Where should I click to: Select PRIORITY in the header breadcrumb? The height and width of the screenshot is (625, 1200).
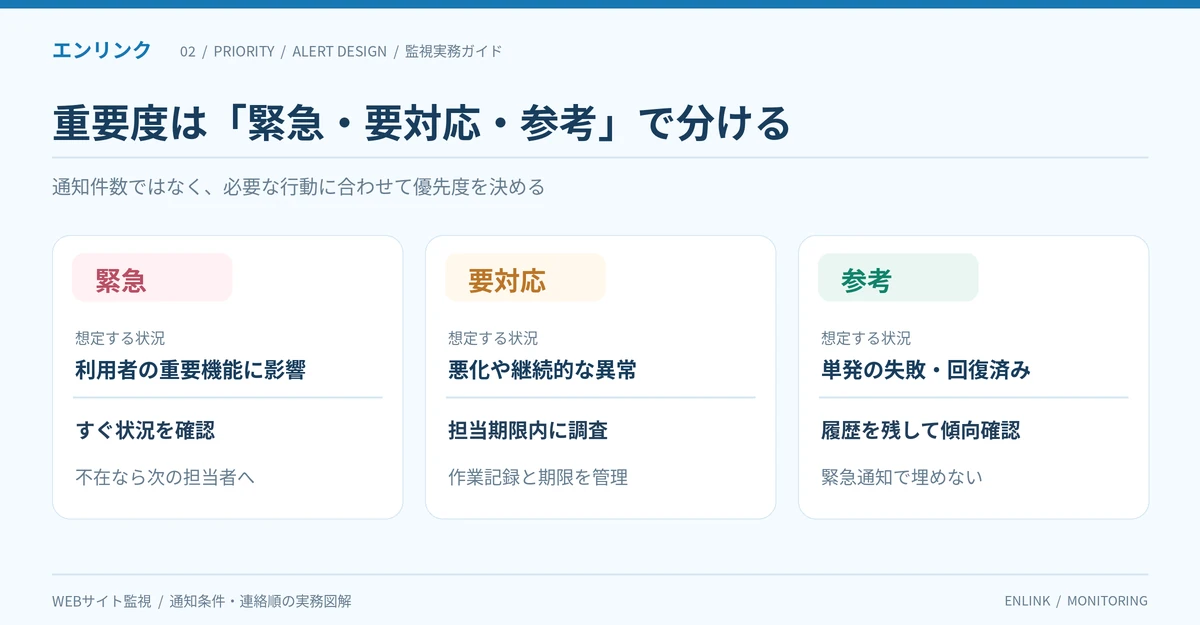(244, 51)
